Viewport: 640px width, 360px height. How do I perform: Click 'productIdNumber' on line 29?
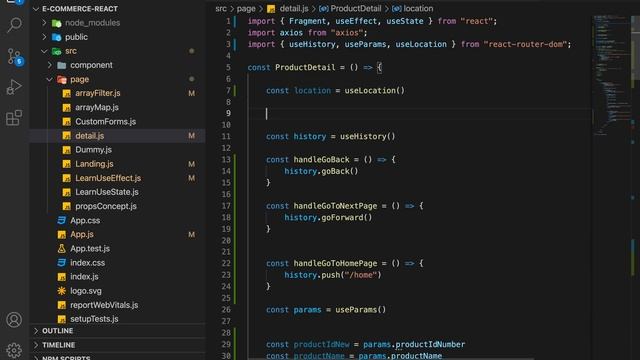point(430,344)
